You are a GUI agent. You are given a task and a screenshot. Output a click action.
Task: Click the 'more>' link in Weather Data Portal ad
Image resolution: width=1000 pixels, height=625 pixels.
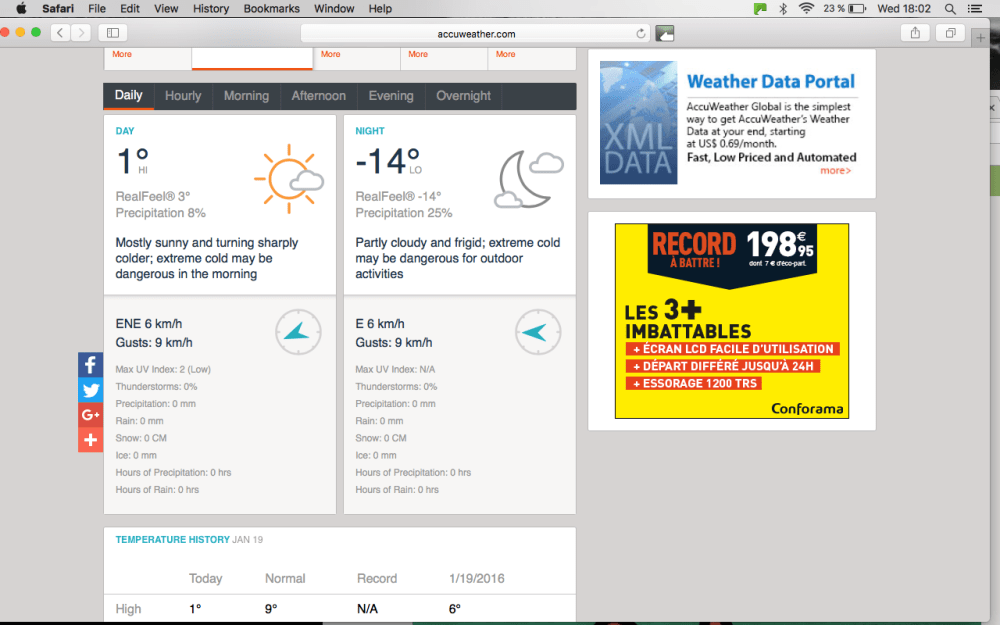(835, 171)
